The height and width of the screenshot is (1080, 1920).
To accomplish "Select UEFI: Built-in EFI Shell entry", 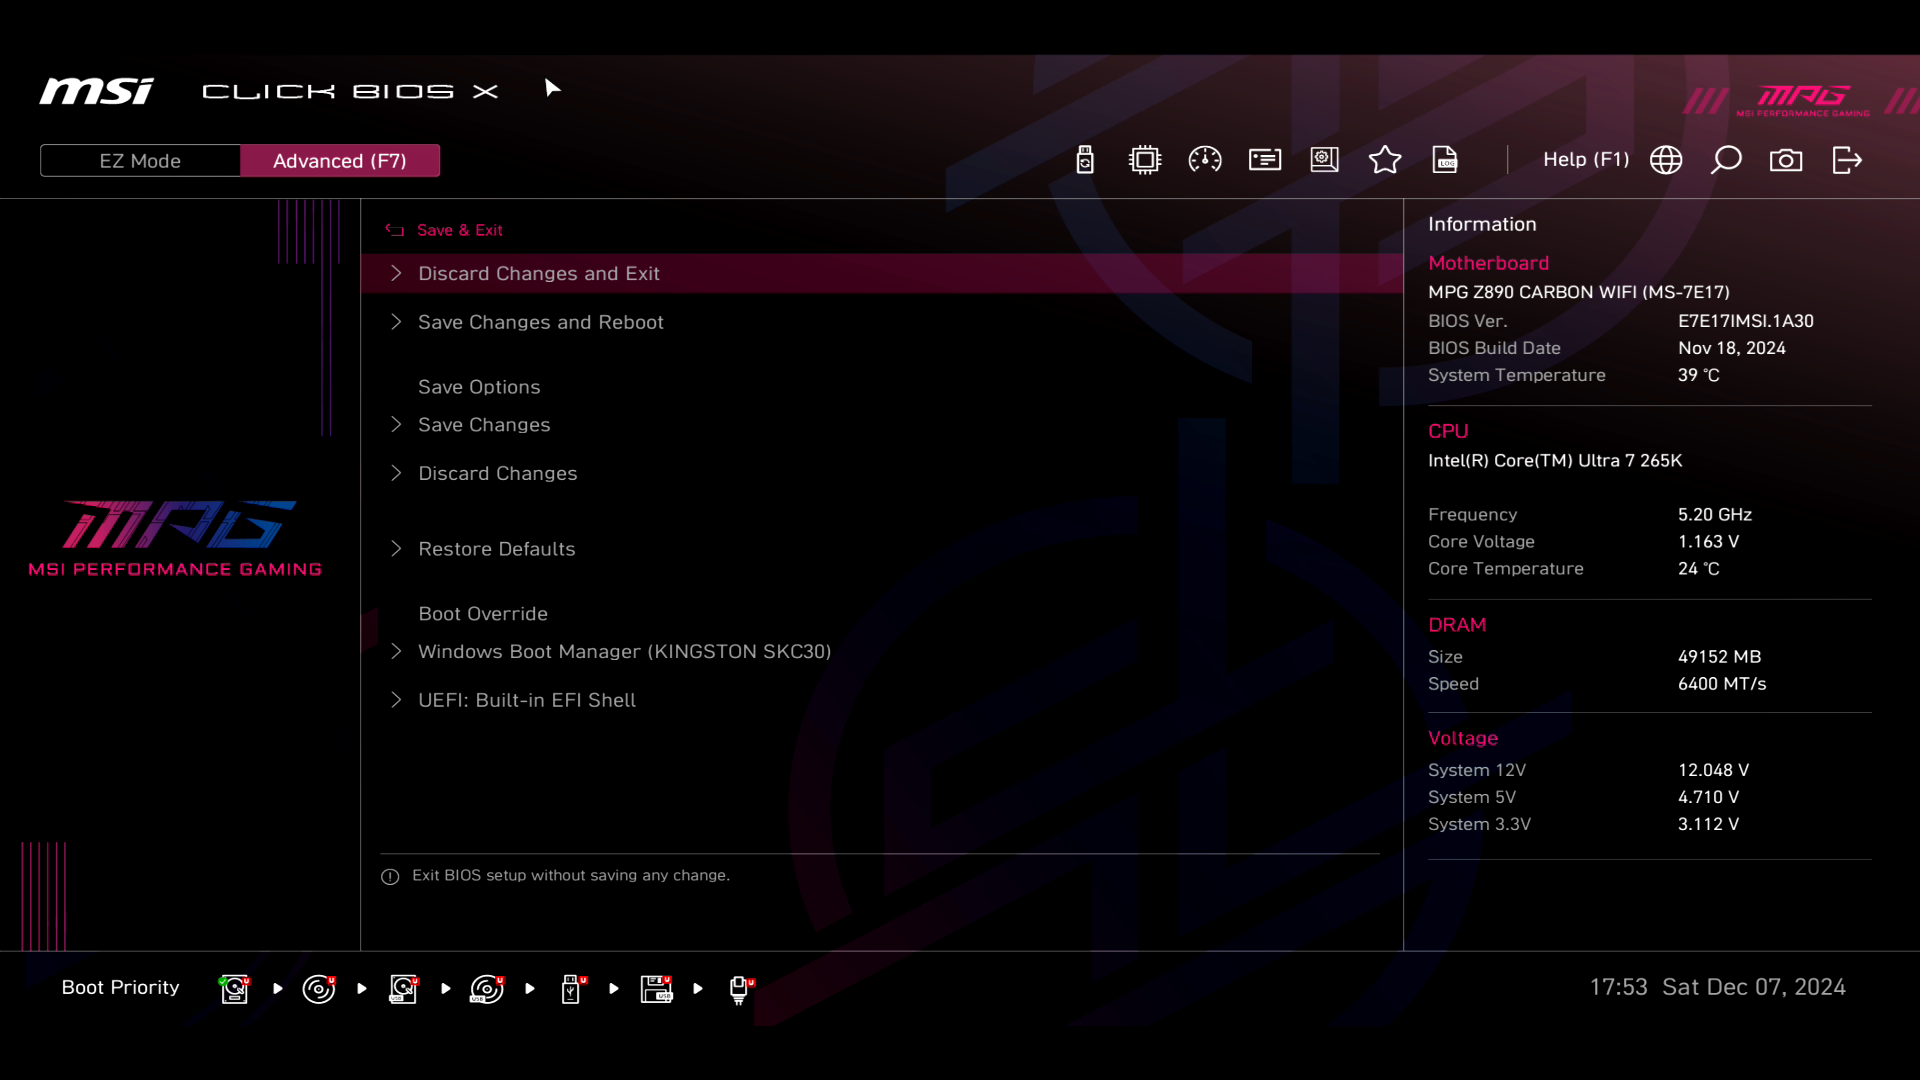I will [527, 701].
